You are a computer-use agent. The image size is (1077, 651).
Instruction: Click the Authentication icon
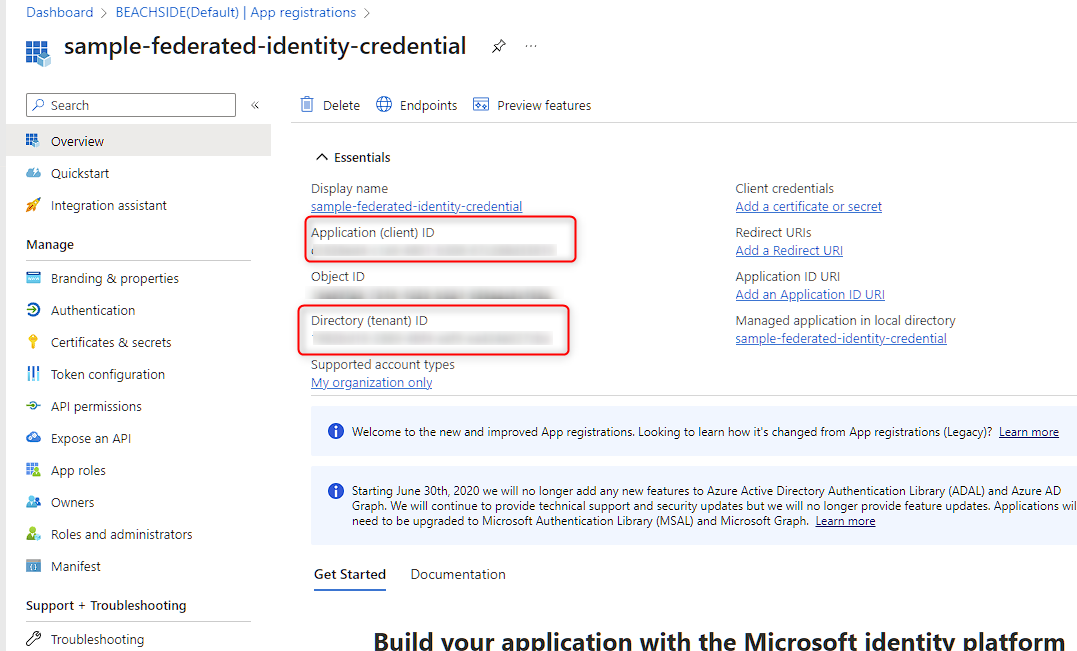coord(33,310)
